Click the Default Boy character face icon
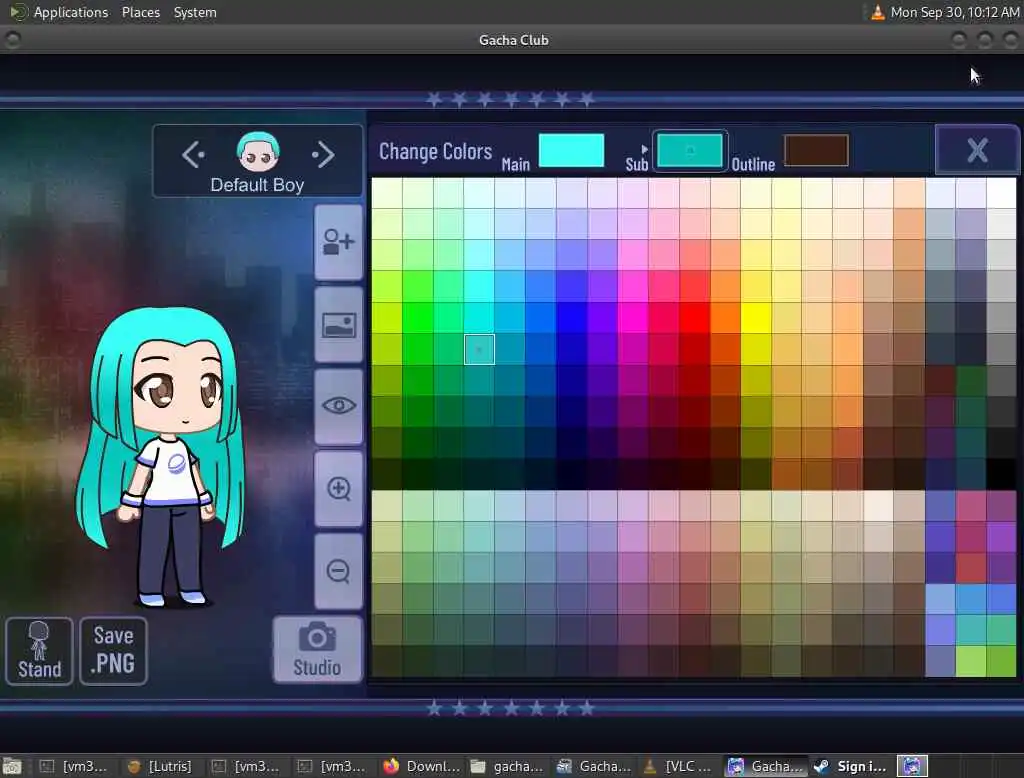The height and width of the screenshot is (778, 1024). [258, 151]
